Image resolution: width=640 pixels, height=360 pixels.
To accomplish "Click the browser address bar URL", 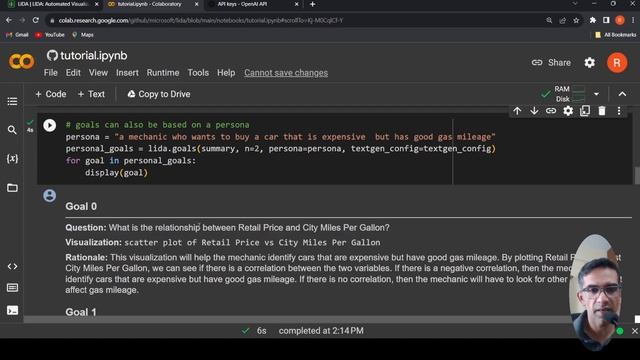I will point(201,20).
